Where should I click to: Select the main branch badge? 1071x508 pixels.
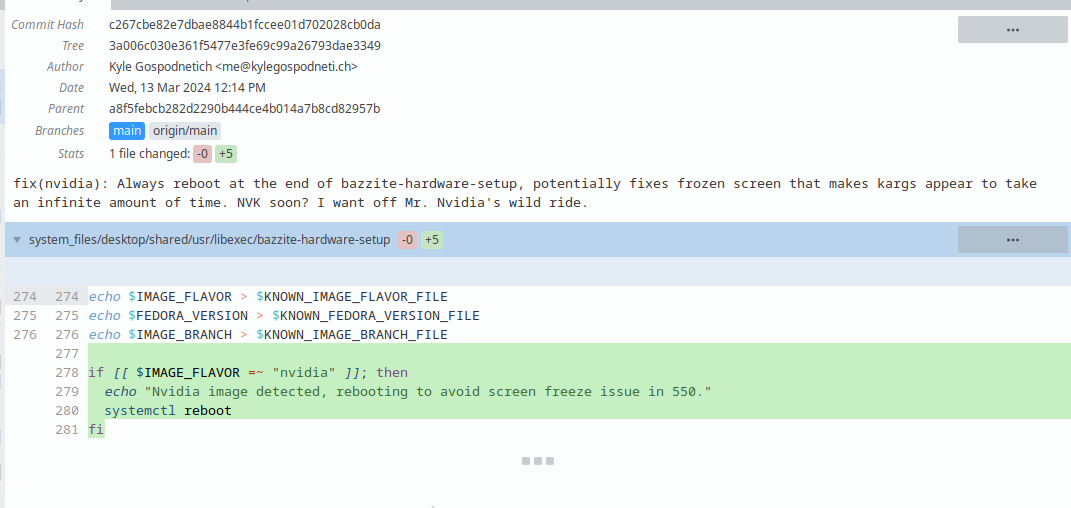(x=127, y=130)
